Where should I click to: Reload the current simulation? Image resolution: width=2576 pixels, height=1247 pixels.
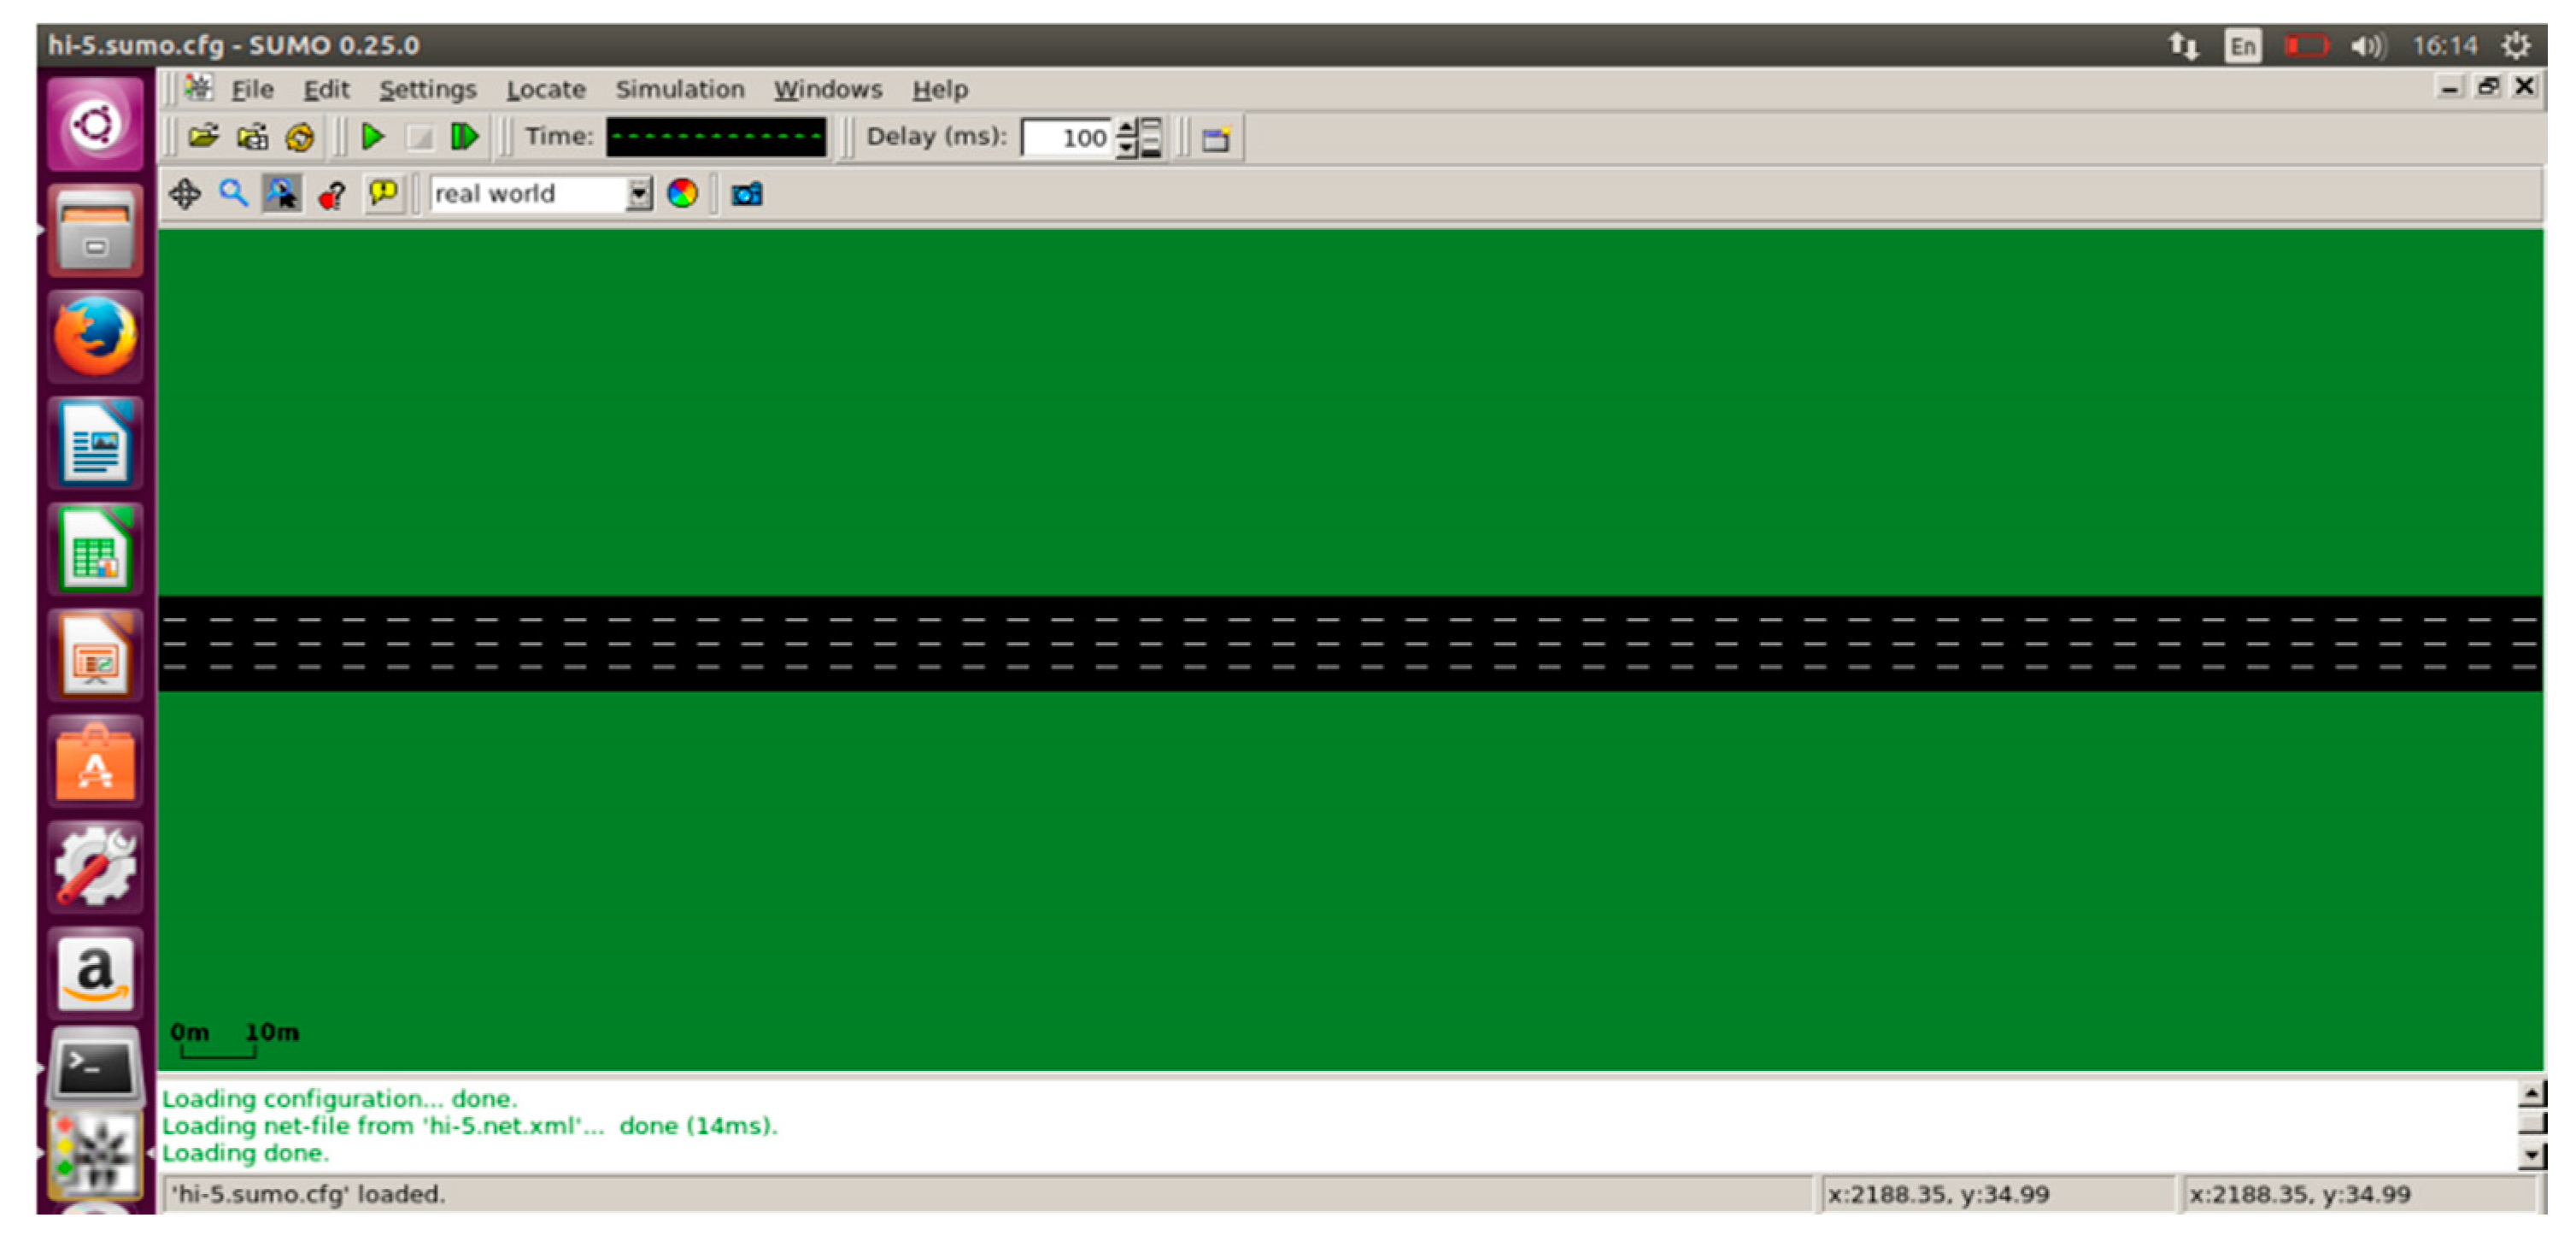[x=299, y=137]
